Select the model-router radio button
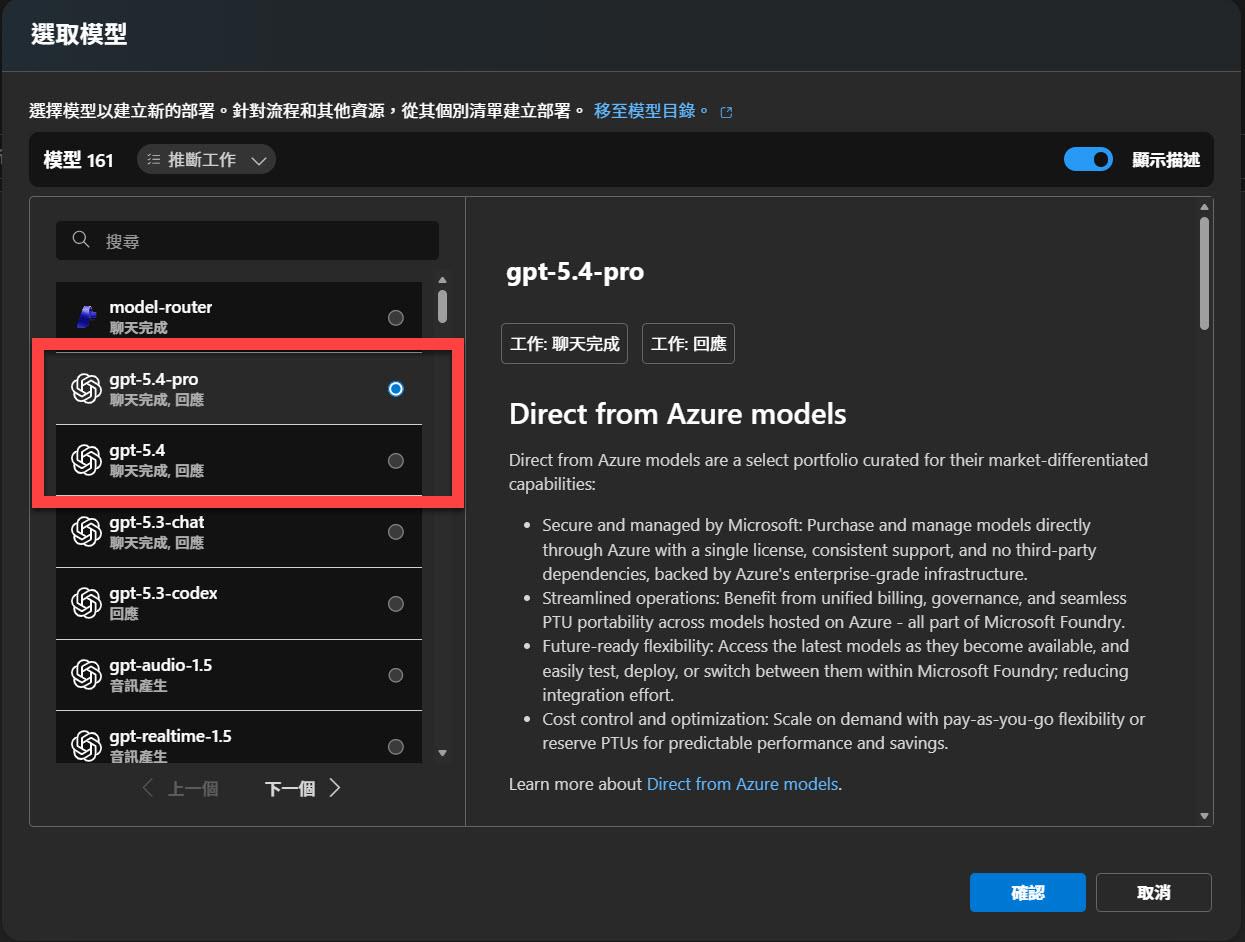Image resolution: width=1245 pixels, height=942 pixels. coord(396,318)
